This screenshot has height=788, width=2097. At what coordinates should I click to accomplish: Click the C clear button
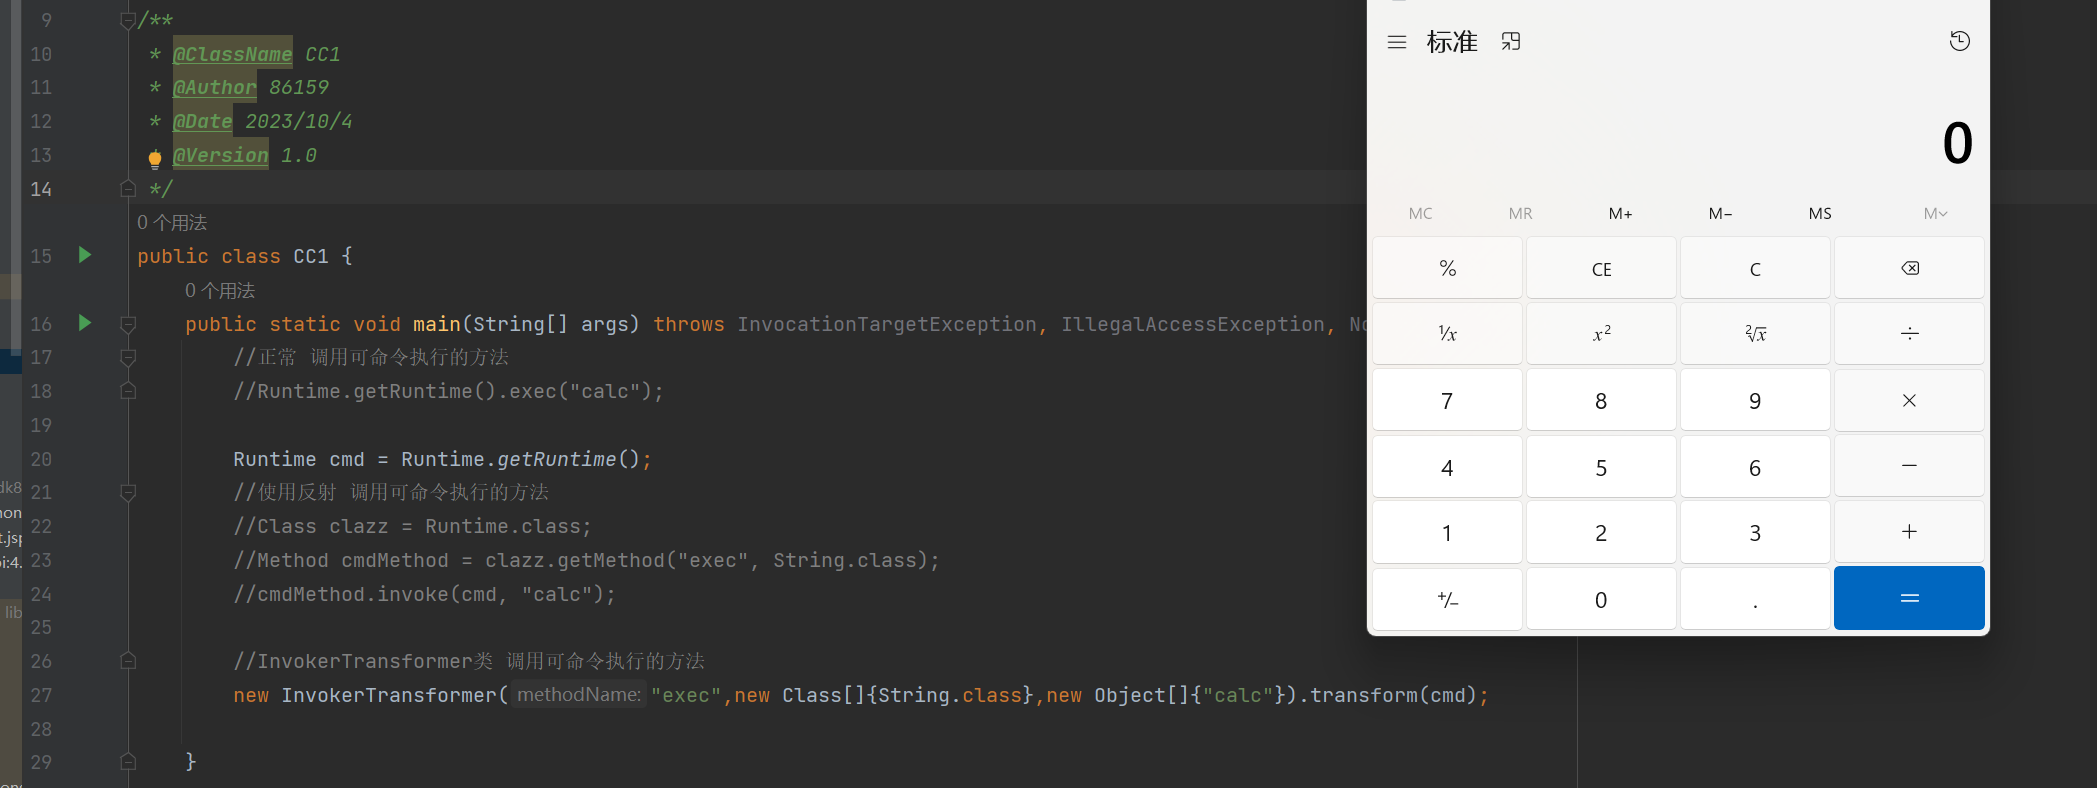[1755, 268]
